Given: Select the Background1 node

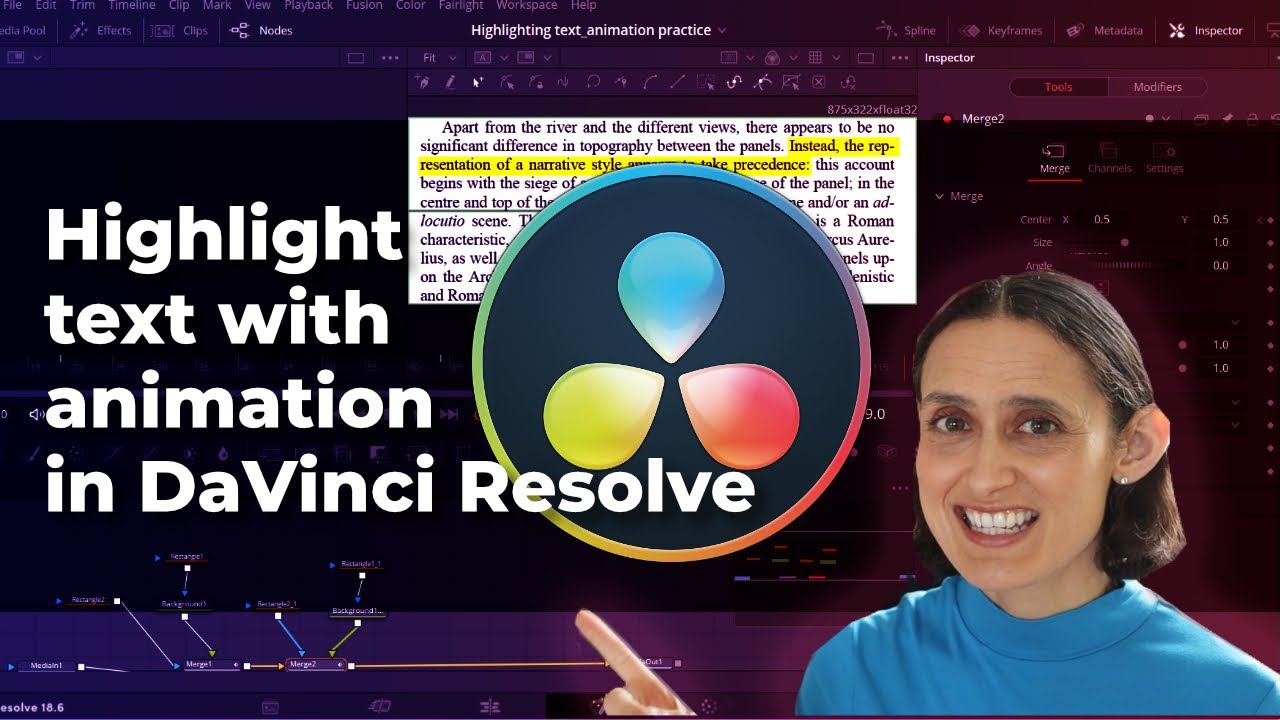Looking at the screenshot, I should (x=184, y=604).
